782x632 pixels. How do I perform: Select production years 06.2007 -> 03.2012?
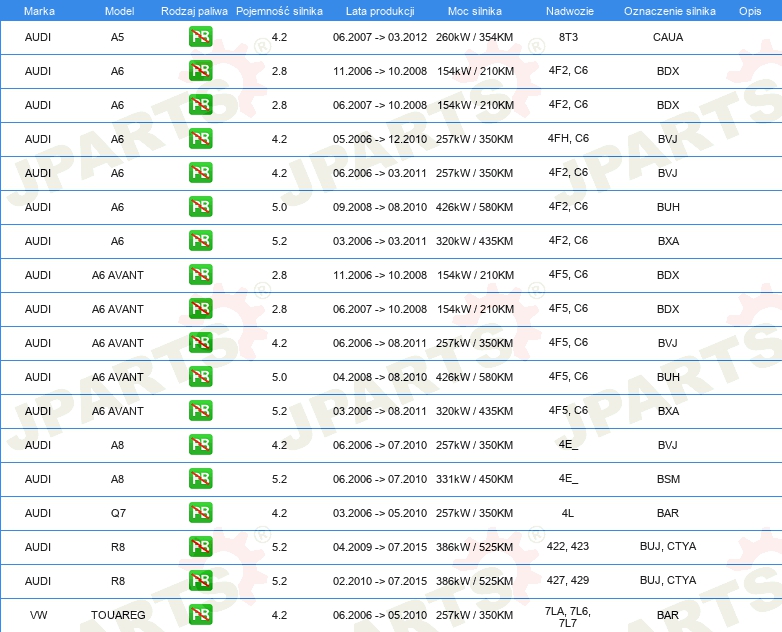[x=380, y=37]
